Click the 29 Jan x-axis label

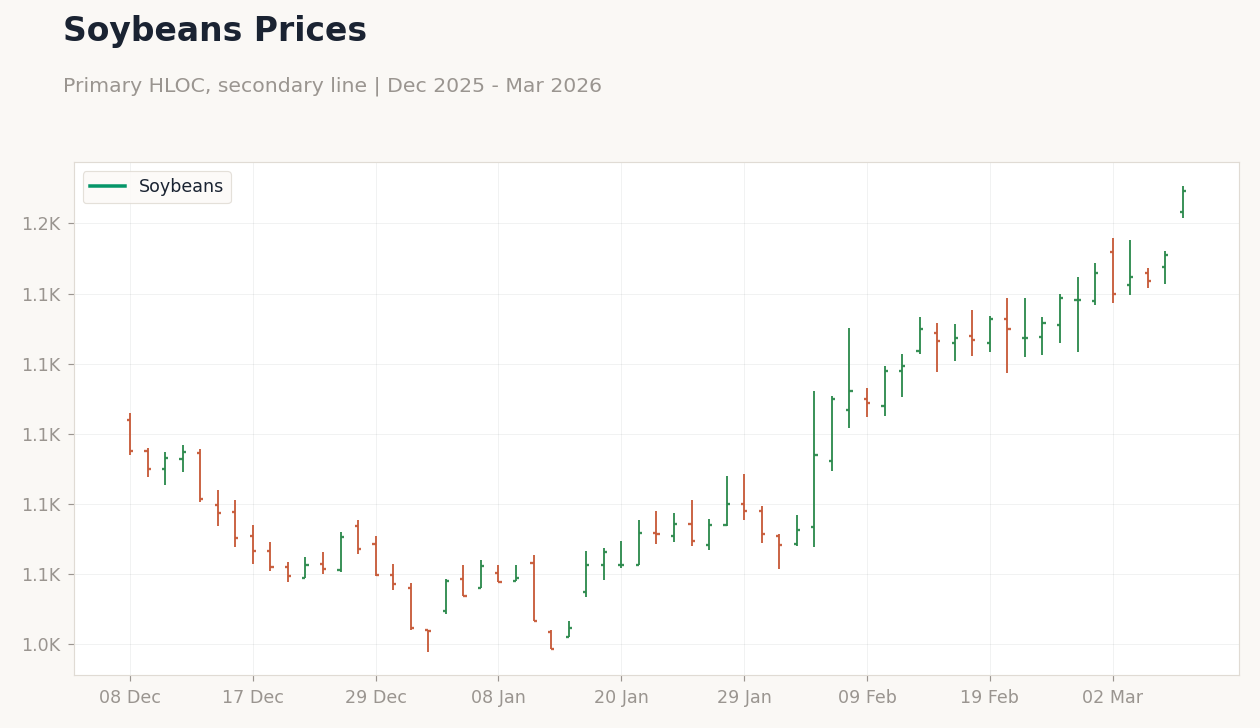point(744,698)
